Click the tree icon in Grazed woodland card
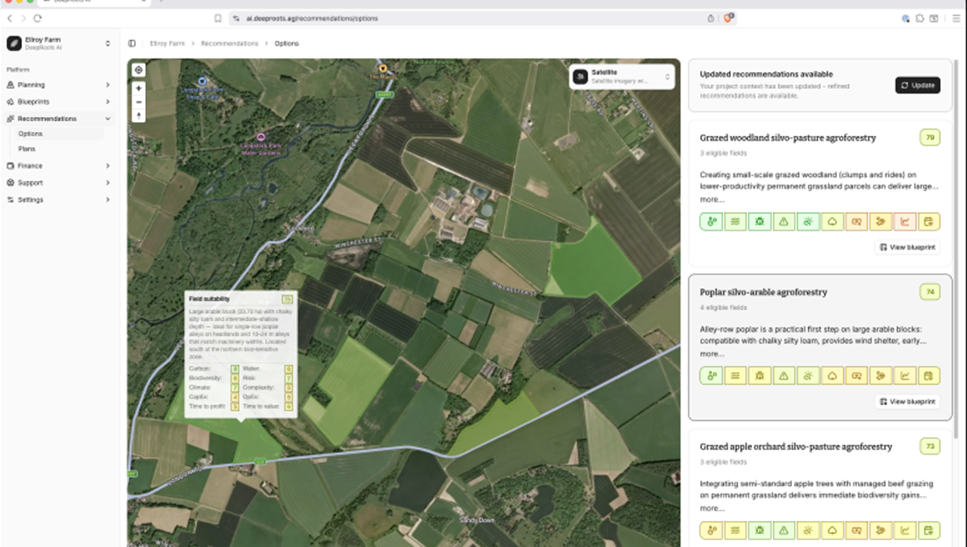Viewport: 967px width, 547px height. [832, 222]
